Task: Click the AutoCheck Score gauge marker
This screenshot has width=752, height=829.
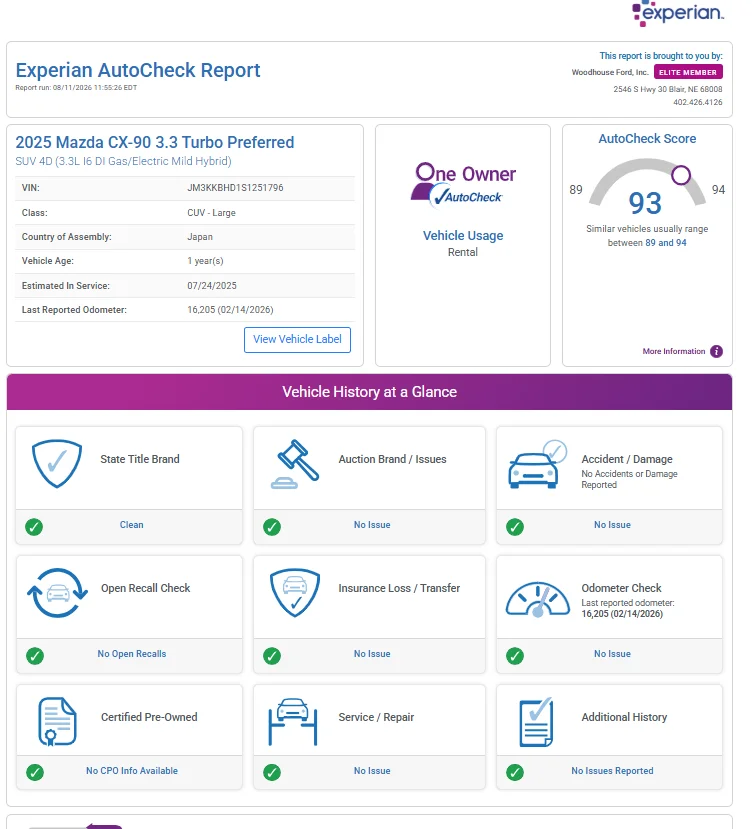Action: click(681, 174)
